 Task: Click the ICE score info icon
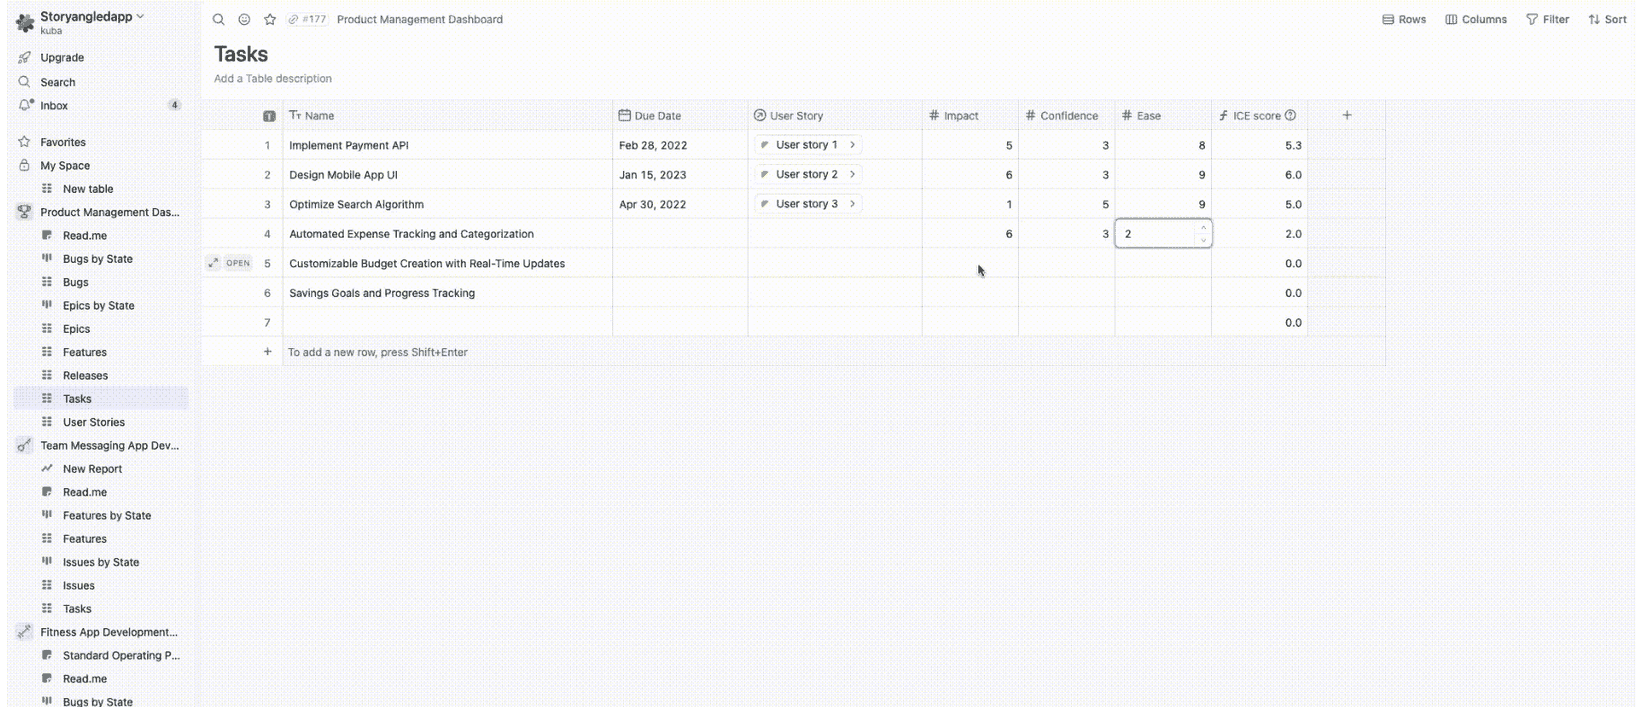1290,116
